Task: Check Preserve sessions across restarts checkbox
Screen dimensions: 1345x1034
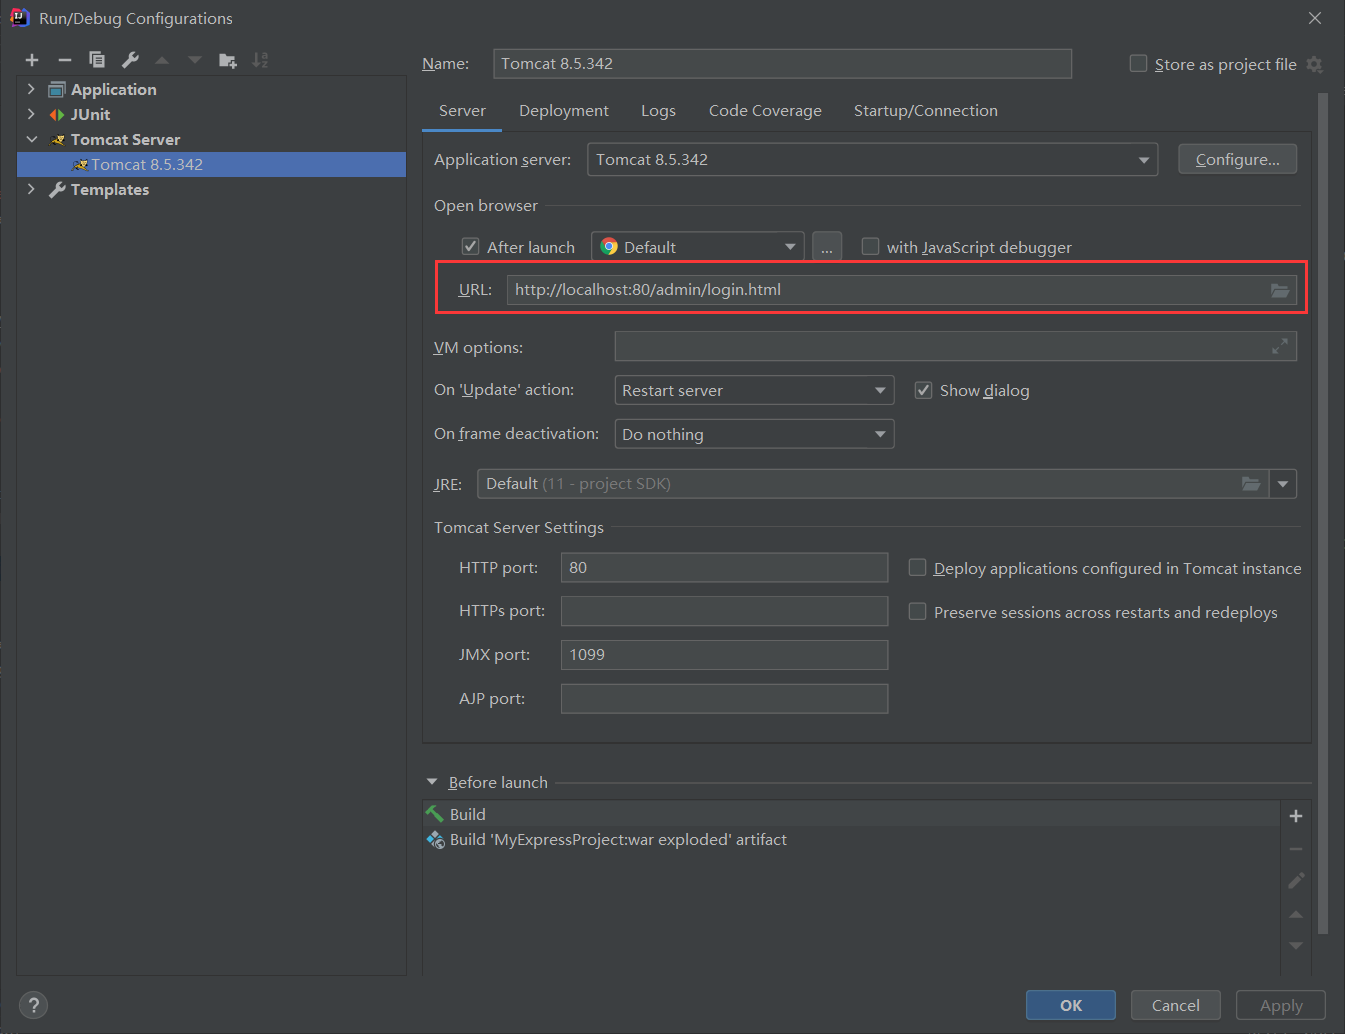Action: (x=917, y=611)
